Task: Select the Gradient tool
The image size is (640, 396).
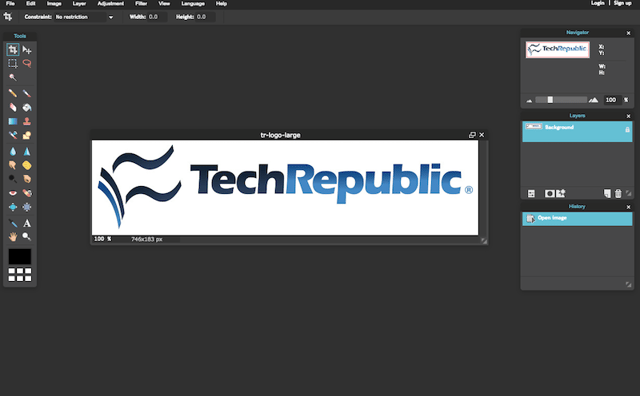Action: (x=13, y=121)
